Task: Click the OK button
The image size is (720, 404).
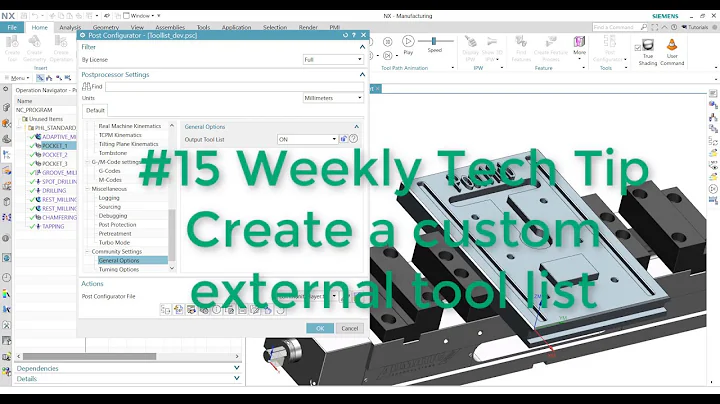Action: [320, 328]
